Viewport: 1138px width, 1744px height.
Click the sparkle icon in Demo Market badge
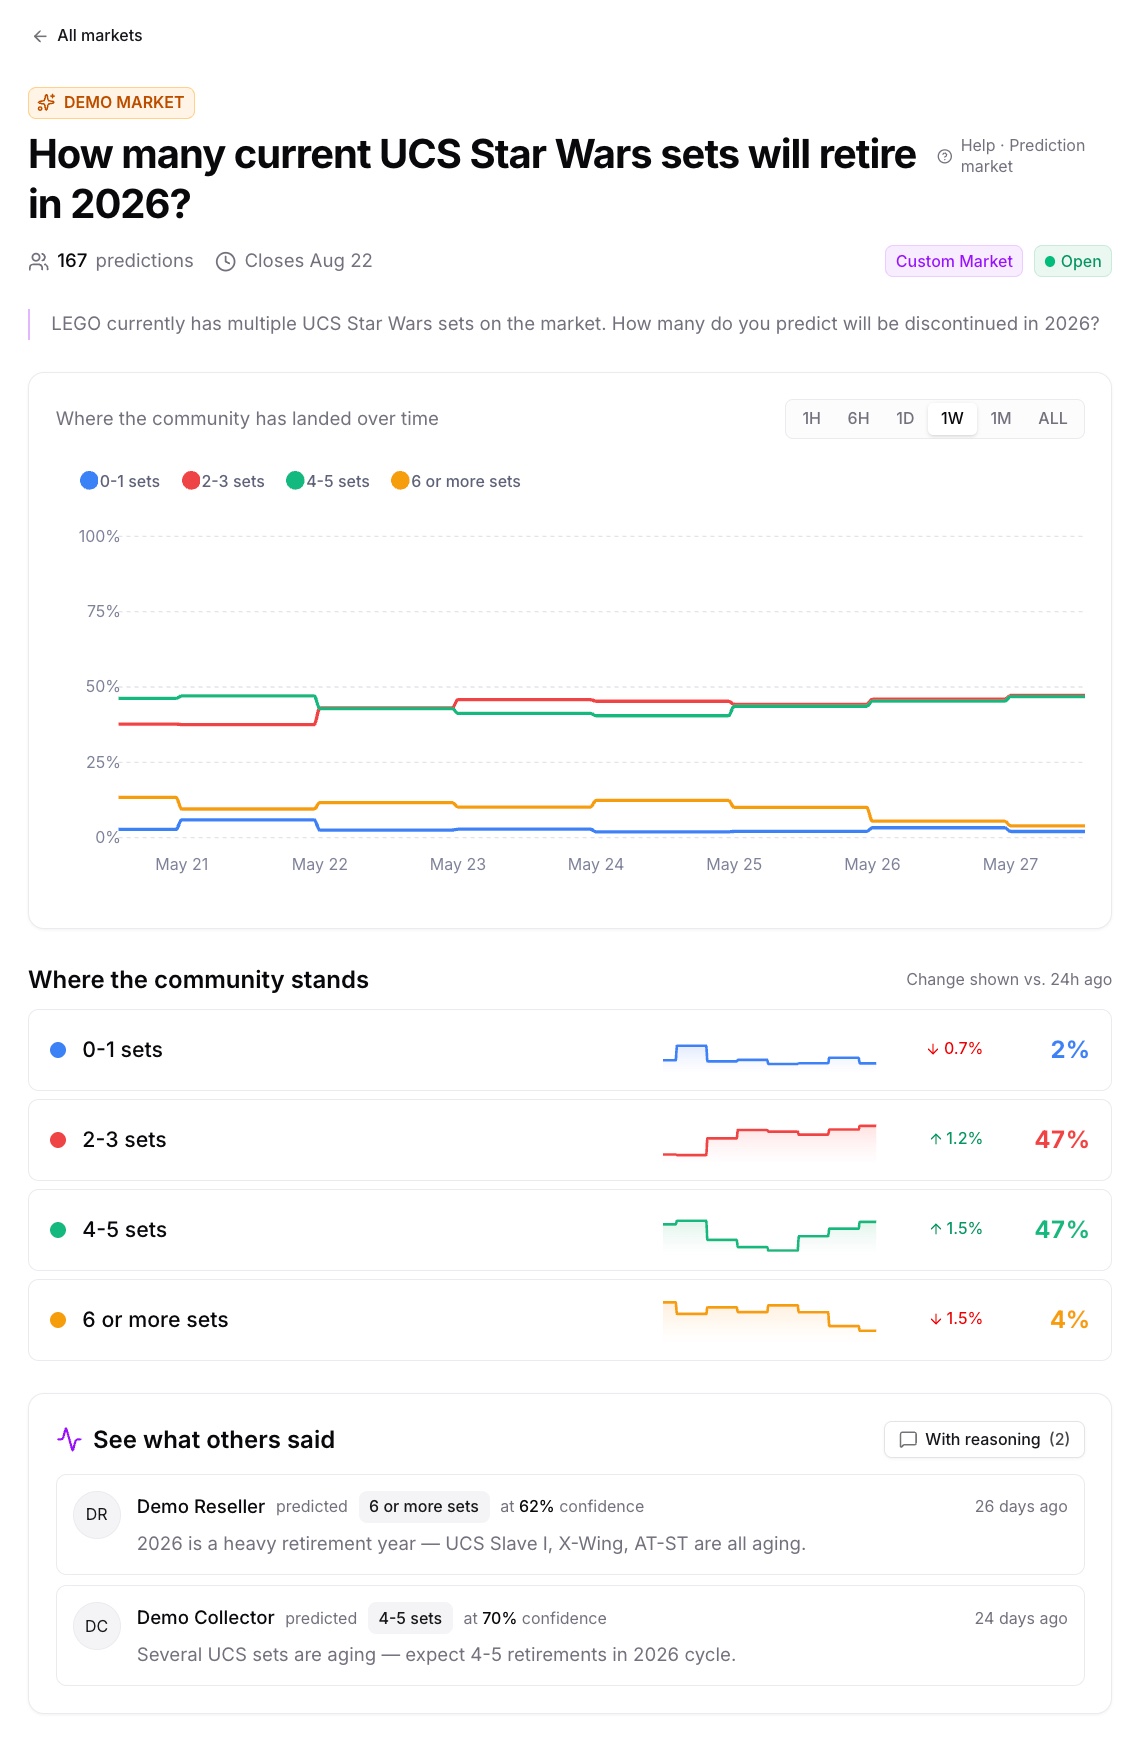coord(46,103)
